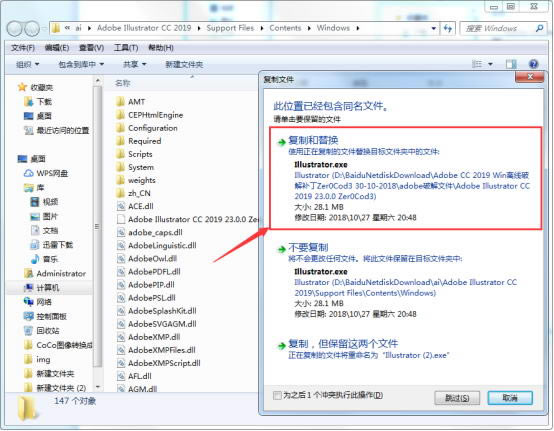This screenshot has width=554, height=431.
Task: Open the 文件(F) menu
Action: click(x=23, y=48)
